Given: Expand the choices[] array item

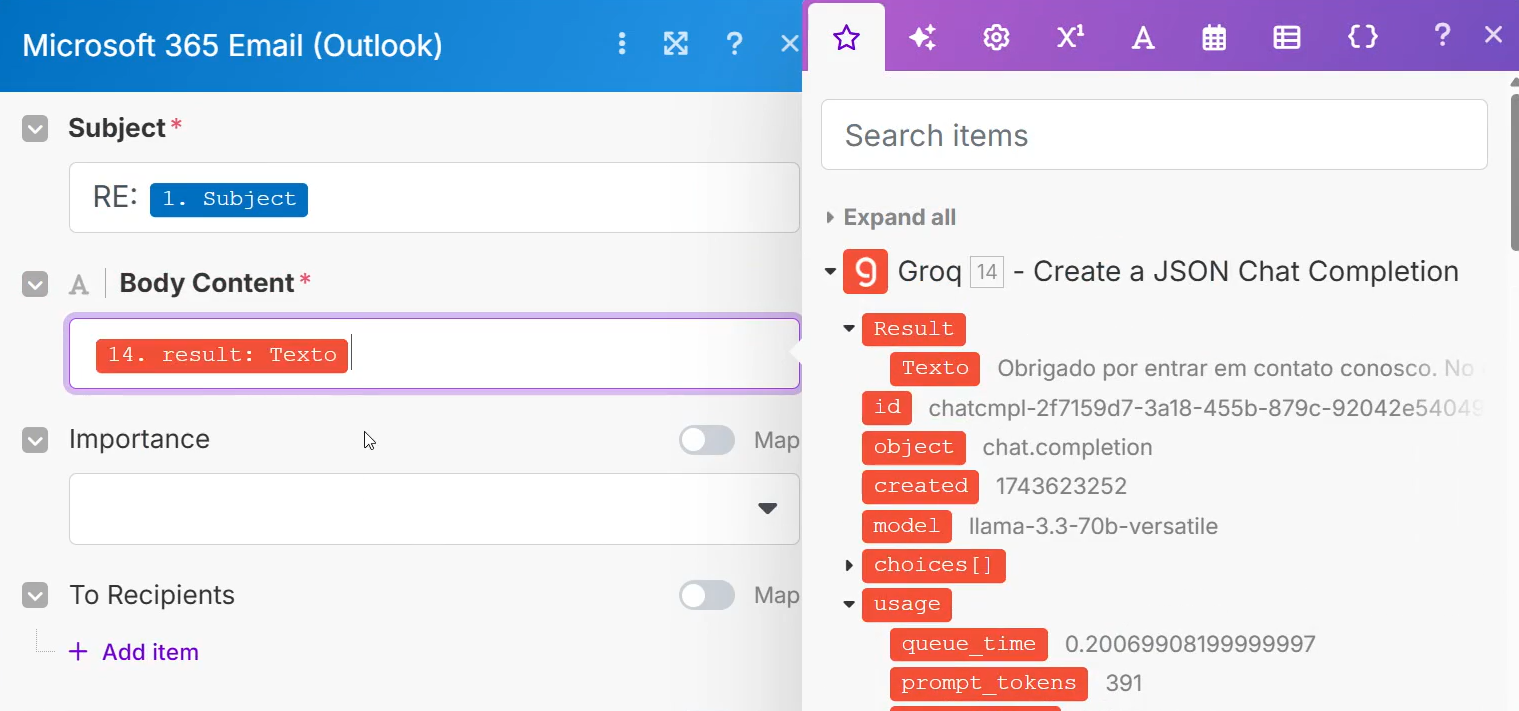Looking at the screenshot, I should pyautogui.click(x=849, y=566).
